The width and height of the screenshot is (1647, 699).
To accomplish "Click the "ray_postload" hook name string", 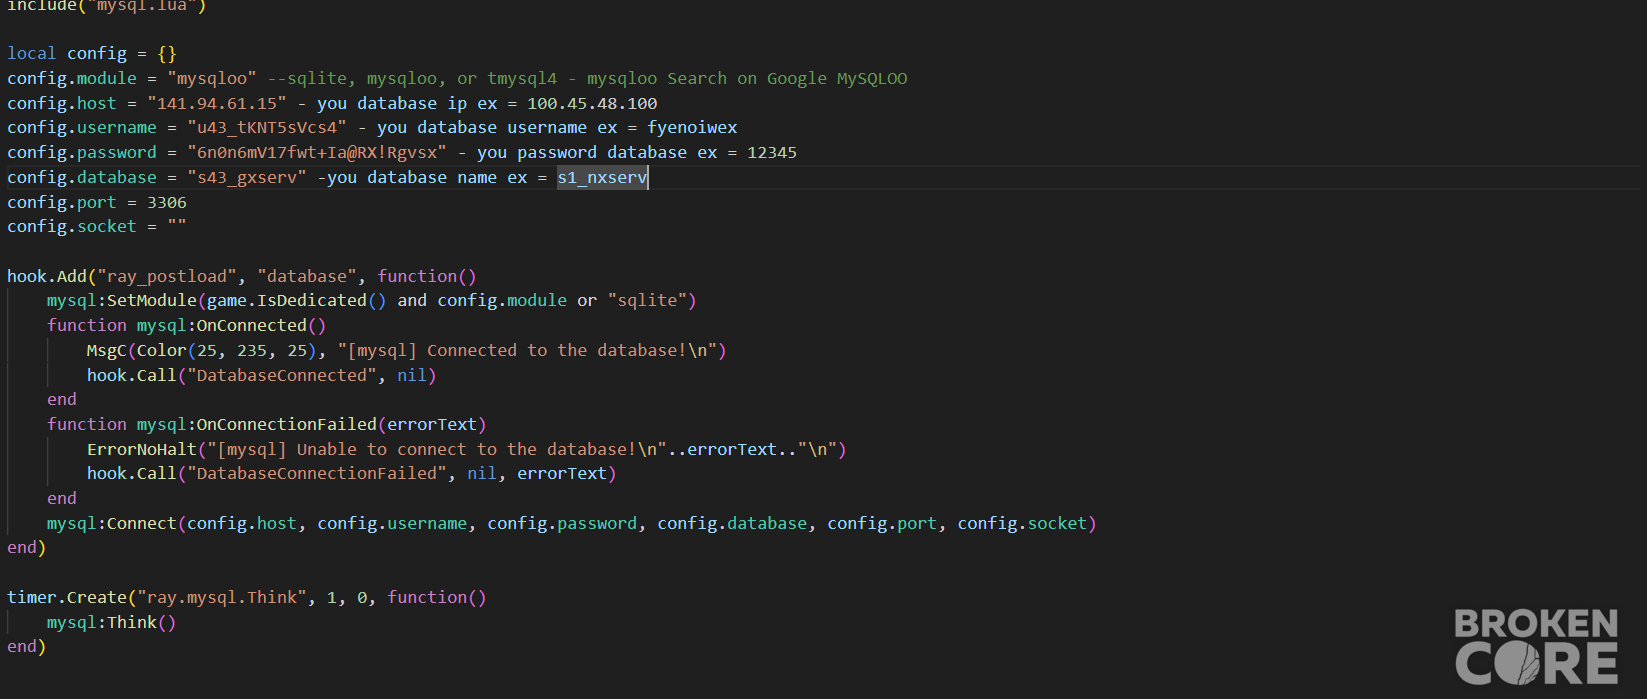I will click(167, 276).
